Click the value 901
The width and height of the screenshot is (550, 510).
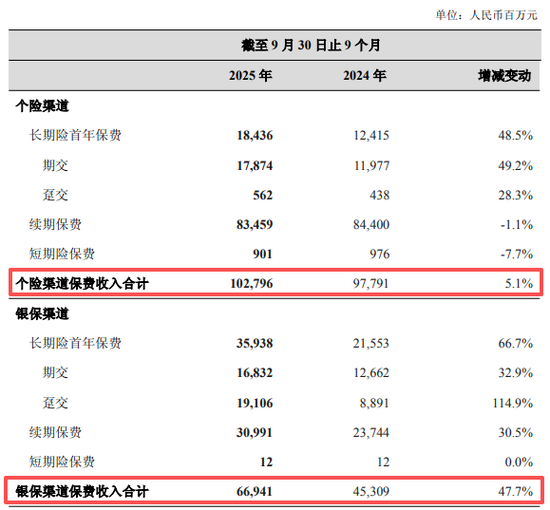(263, 254)
